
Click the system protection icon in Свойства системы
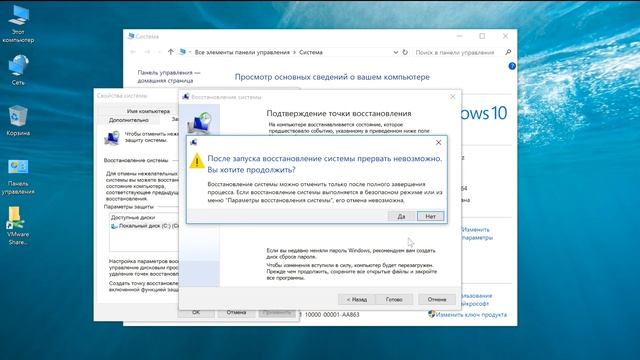pos(111,138)
